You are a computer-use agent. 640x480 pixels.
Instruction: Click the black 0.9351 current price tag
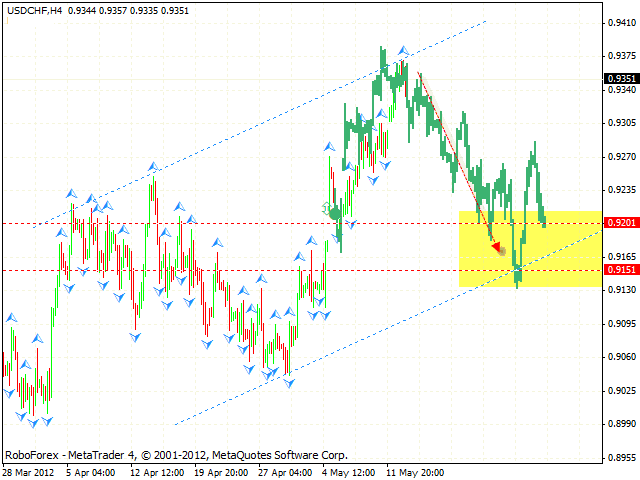621,79
